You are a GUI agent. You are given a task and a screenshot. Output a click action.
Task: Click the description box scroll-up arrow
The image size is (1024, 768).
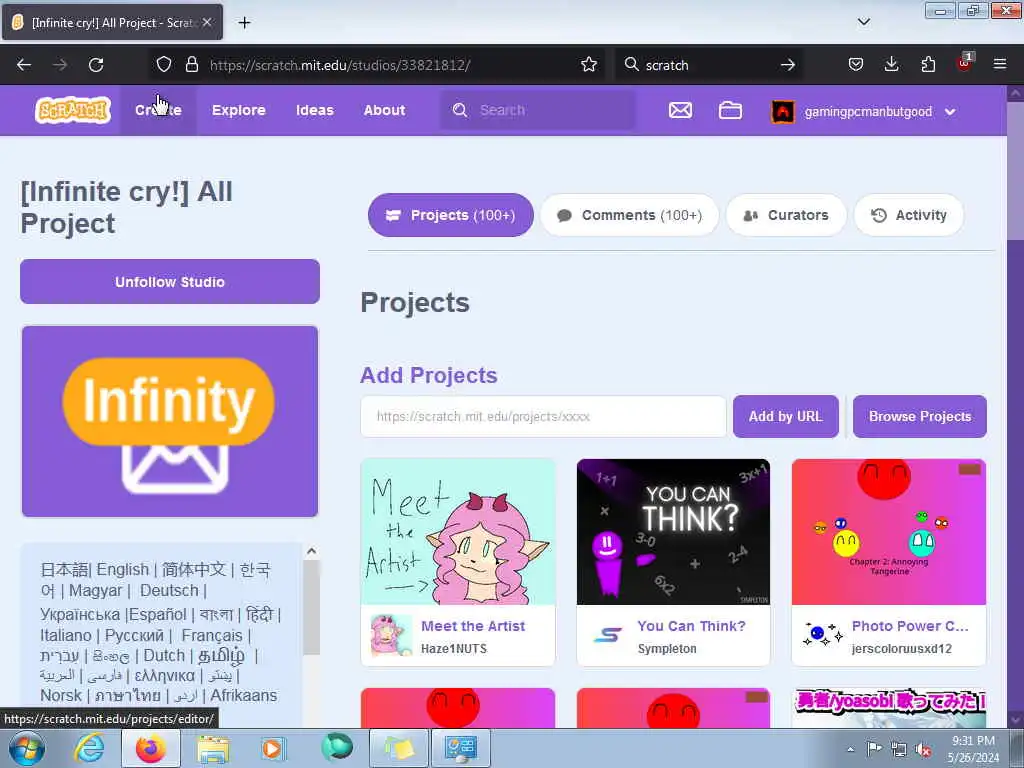[312, 551]
